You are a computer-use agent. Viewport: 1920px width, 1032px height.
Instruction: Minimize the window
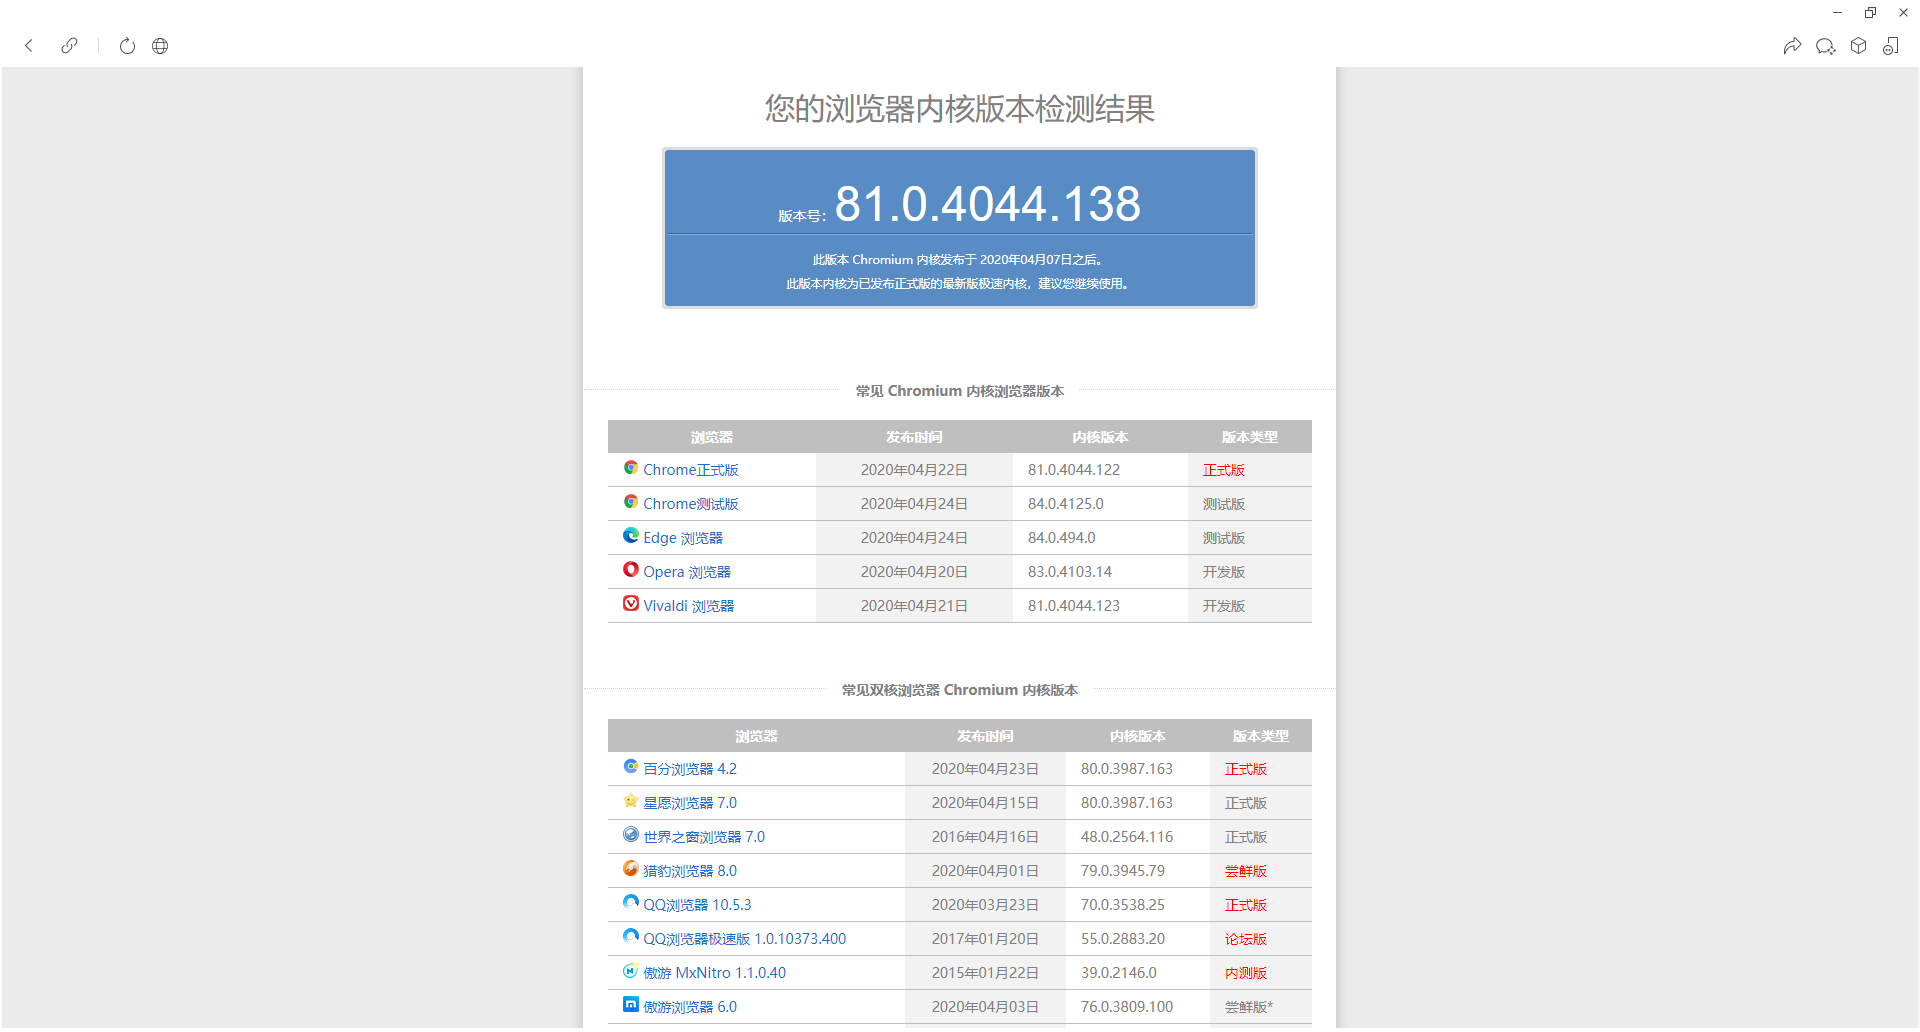point(1837,13)
